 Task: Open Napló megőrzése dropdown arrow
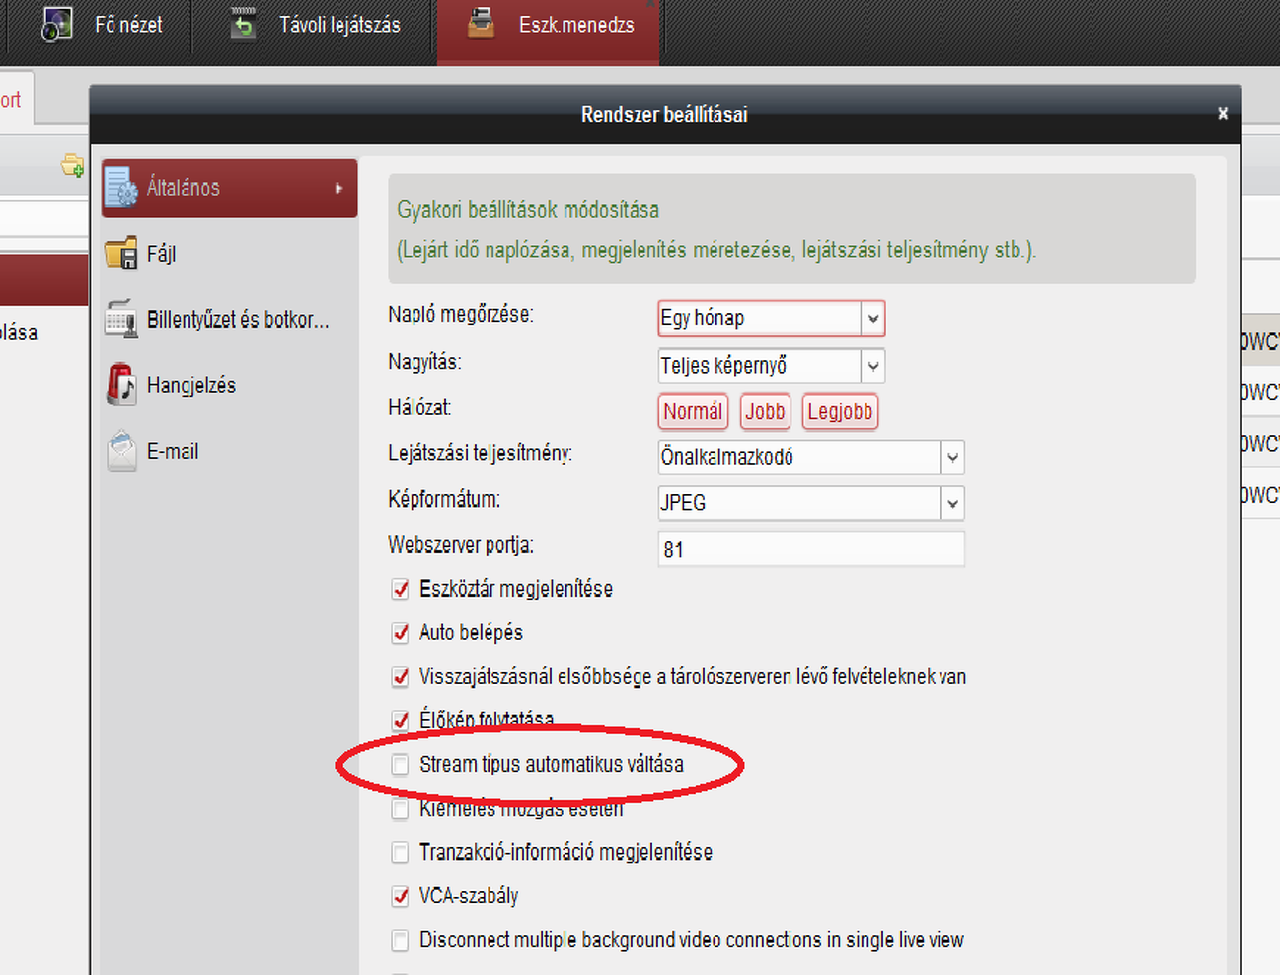tap(873, 319)
